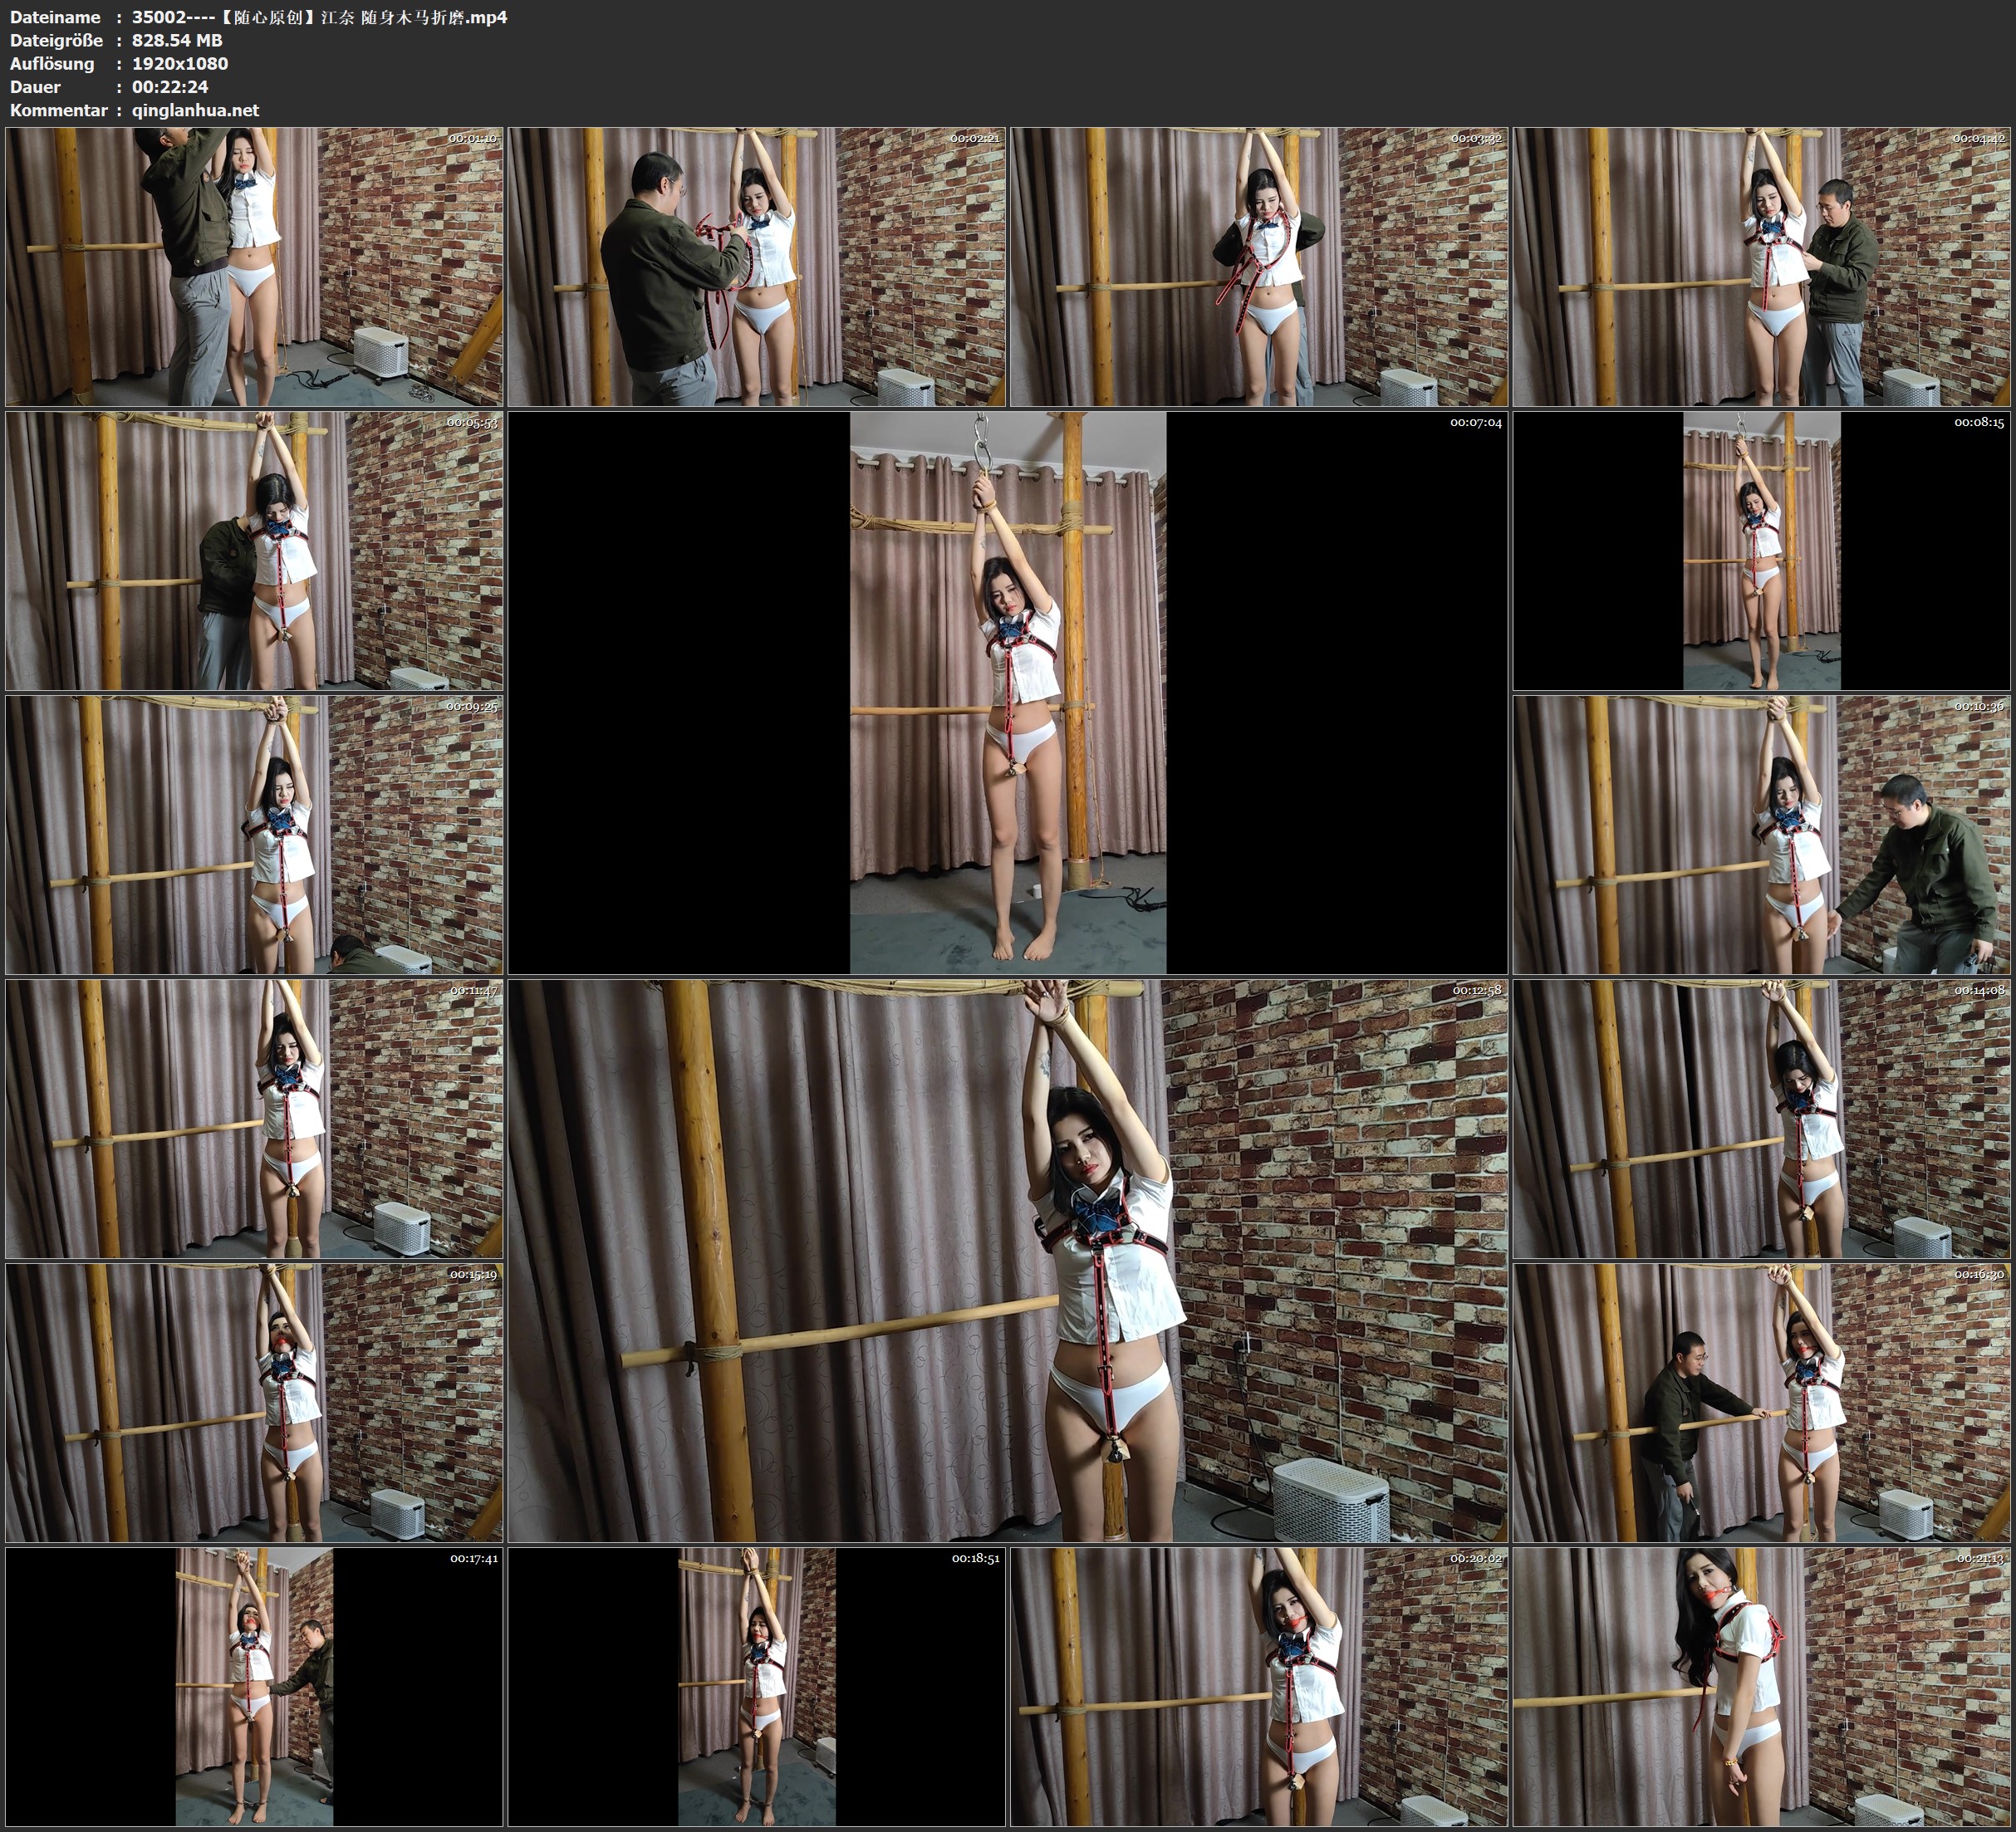The image size is (2016, 1832).
Task: Open the thumbnail stamped 00:18:51
Action: (757, 1686)
